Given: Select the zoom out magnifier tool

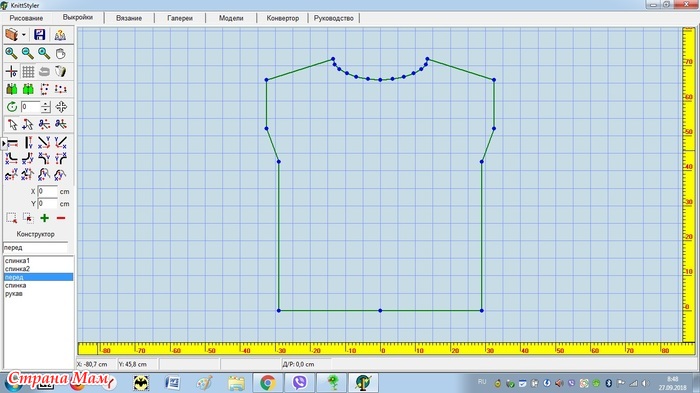Looking at the screenshot, I should point(28,54).
